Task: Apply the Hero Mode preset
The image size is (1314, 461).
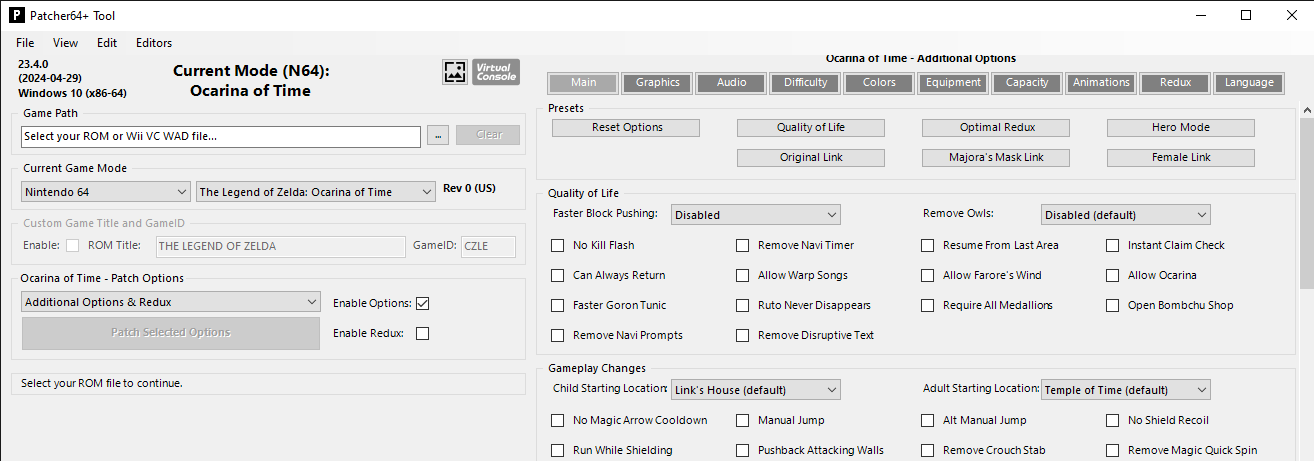Action: [1181, 128]
